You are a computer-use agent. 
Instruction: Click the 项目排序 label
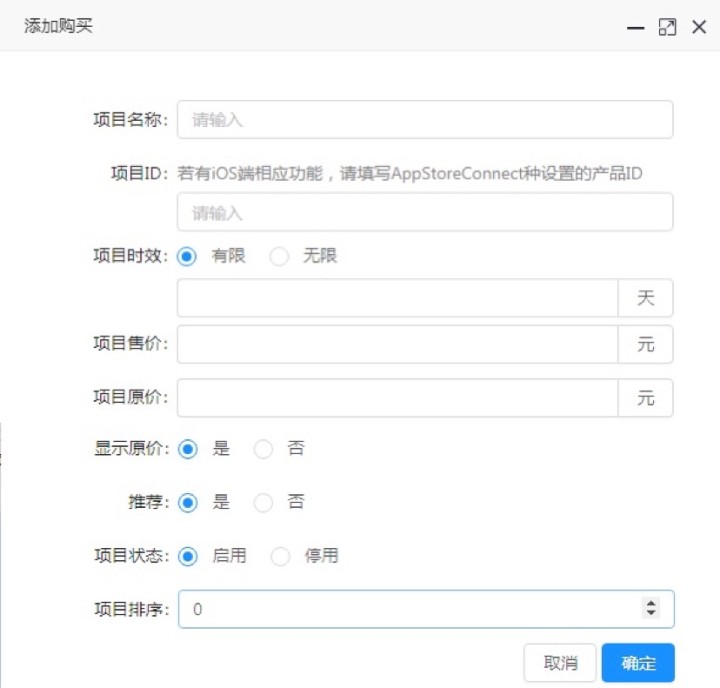coord(132,609)
